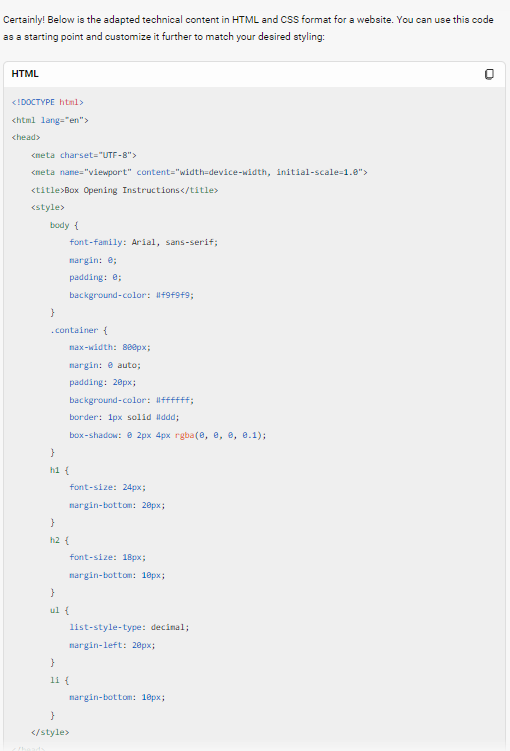Click the meta charset="UTF-8" line

(84, 155)
